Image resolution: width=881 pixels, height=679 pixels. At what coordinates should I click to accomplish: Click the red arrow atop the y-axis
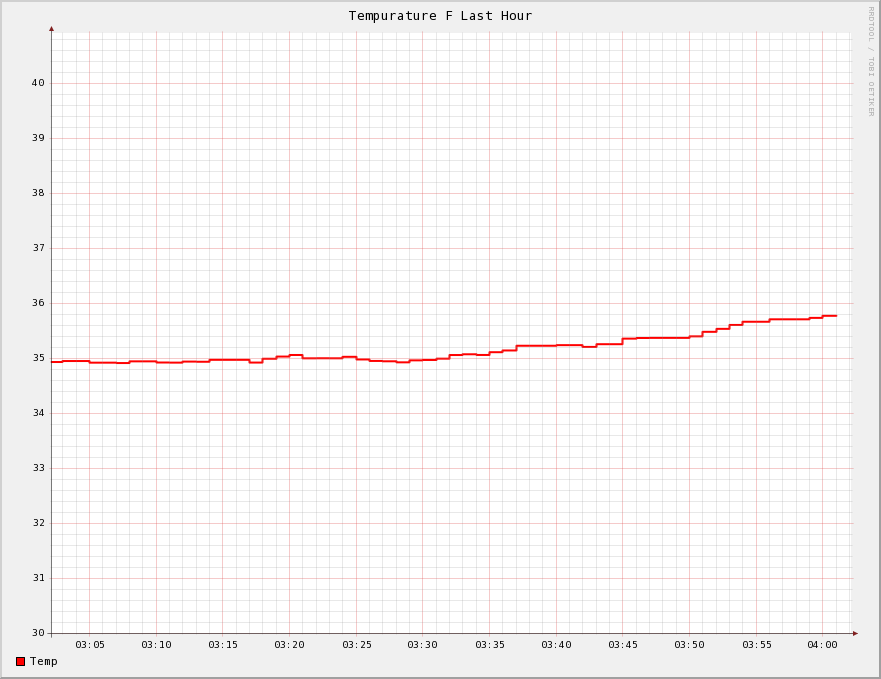coord(52,29)
